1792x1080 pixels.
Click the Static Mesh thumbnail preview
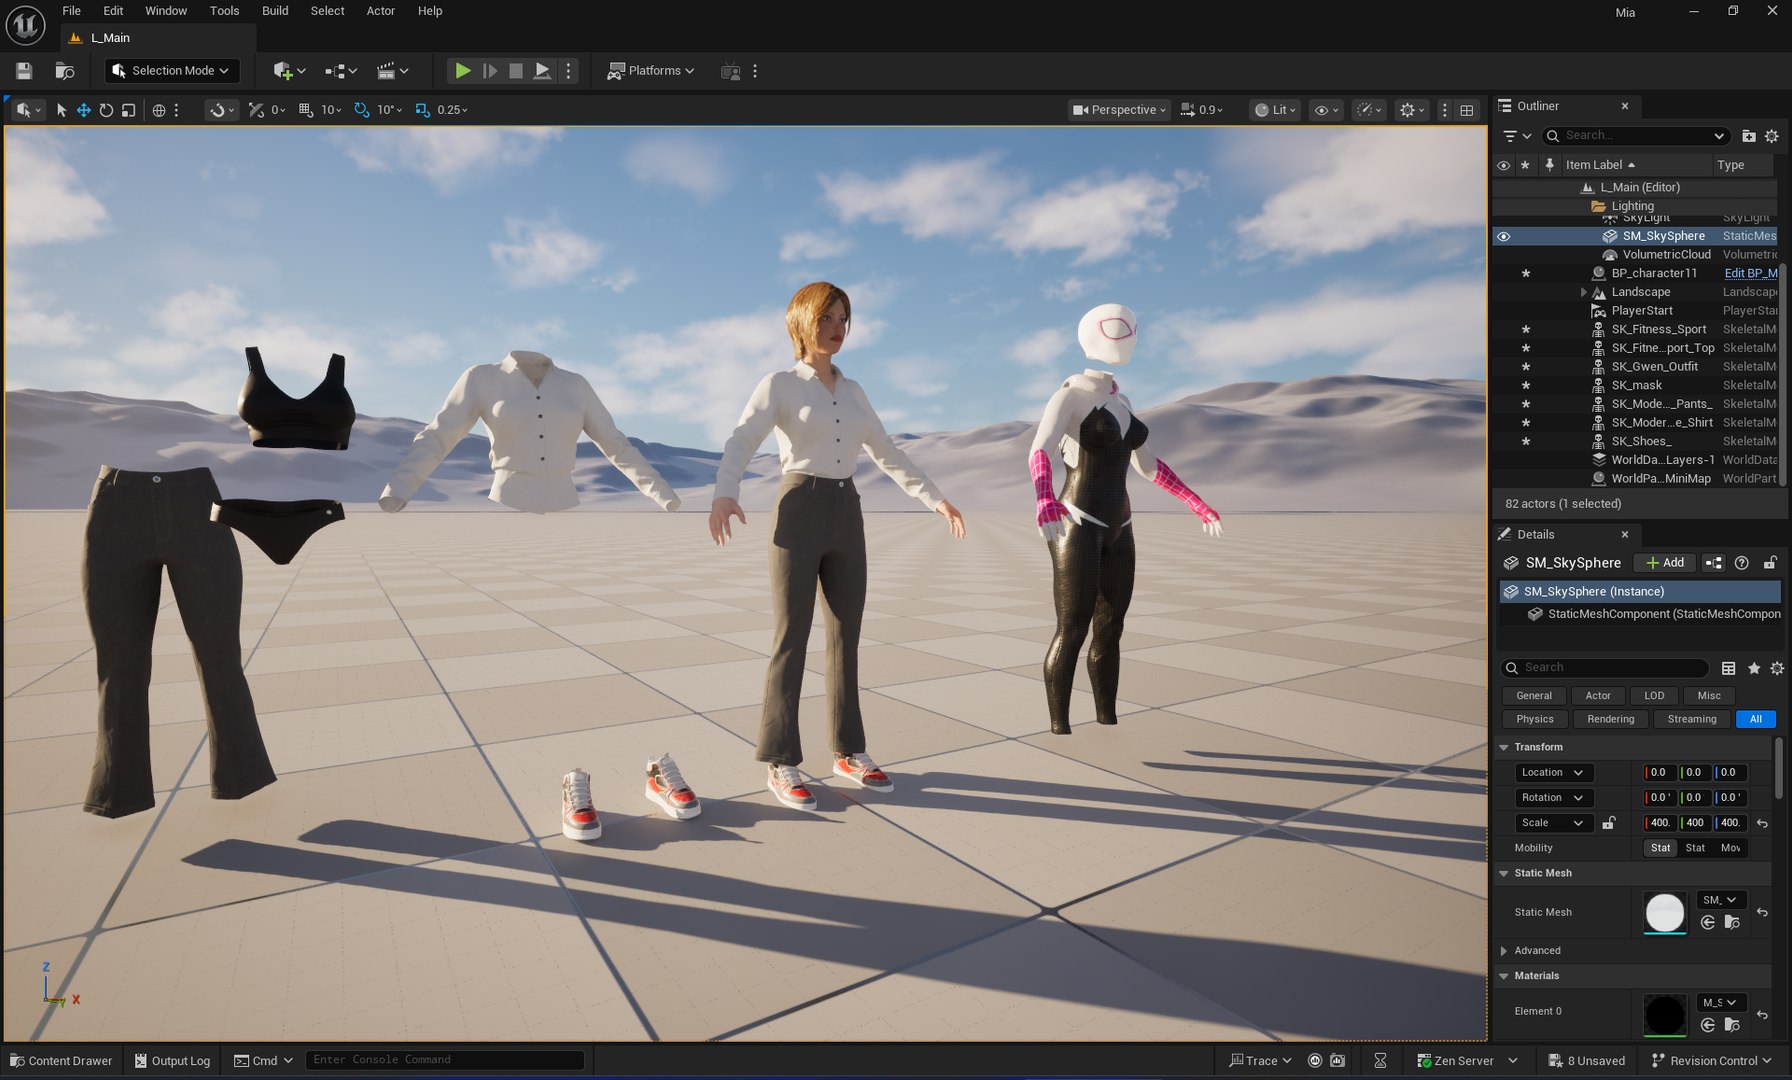coord(1665,913)
